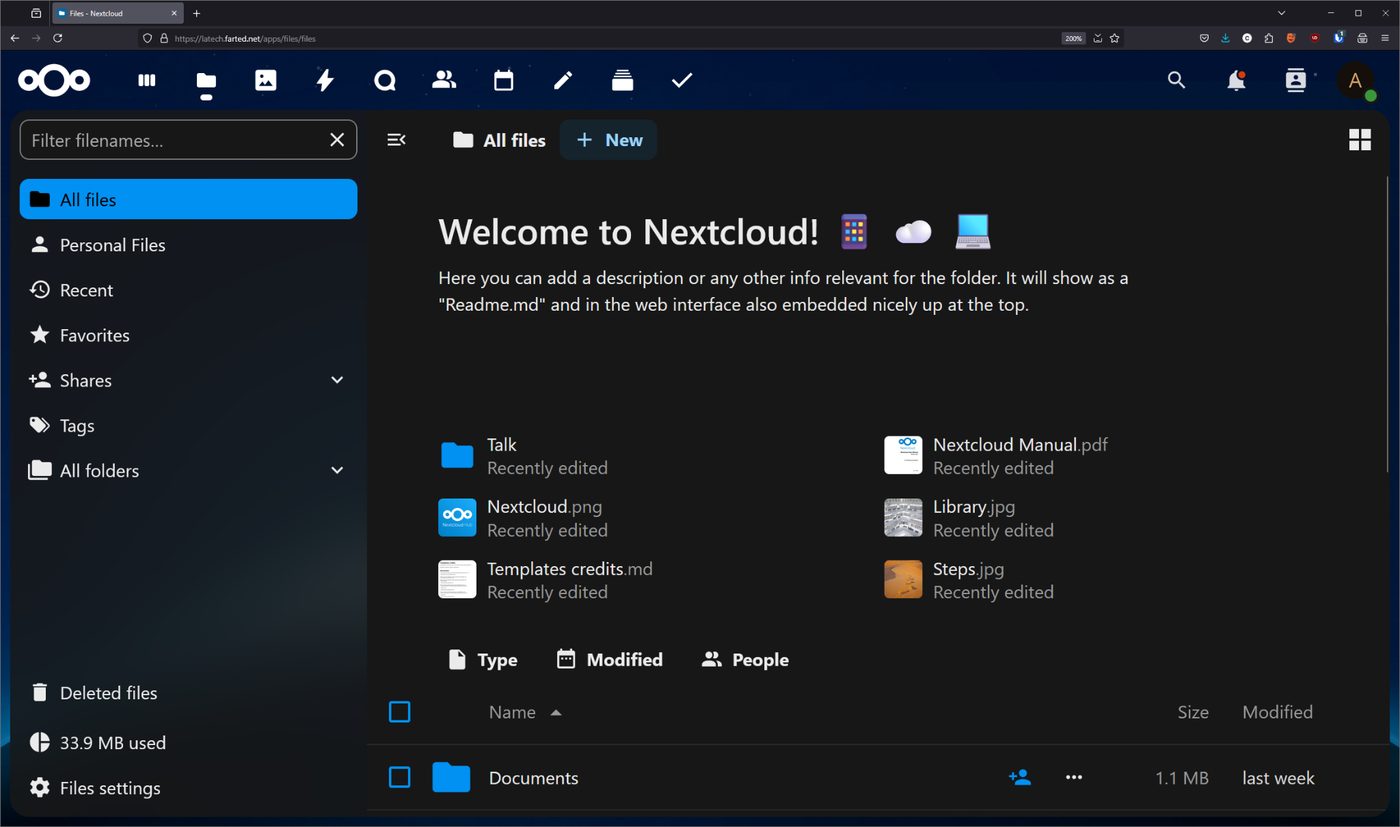This screenshot has height=827, width=1400.
Task: Open the New file menu
Action: point(609,140)
